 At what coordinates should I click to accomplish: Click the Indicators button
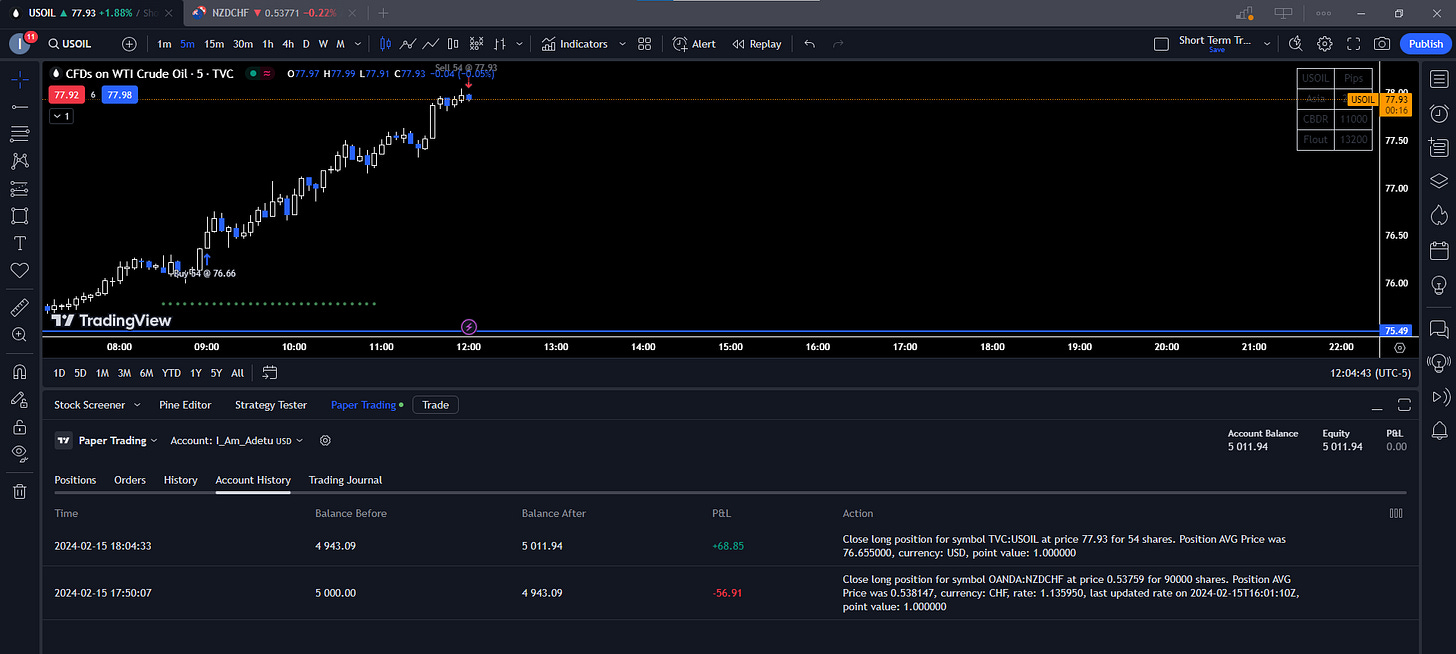575,44
